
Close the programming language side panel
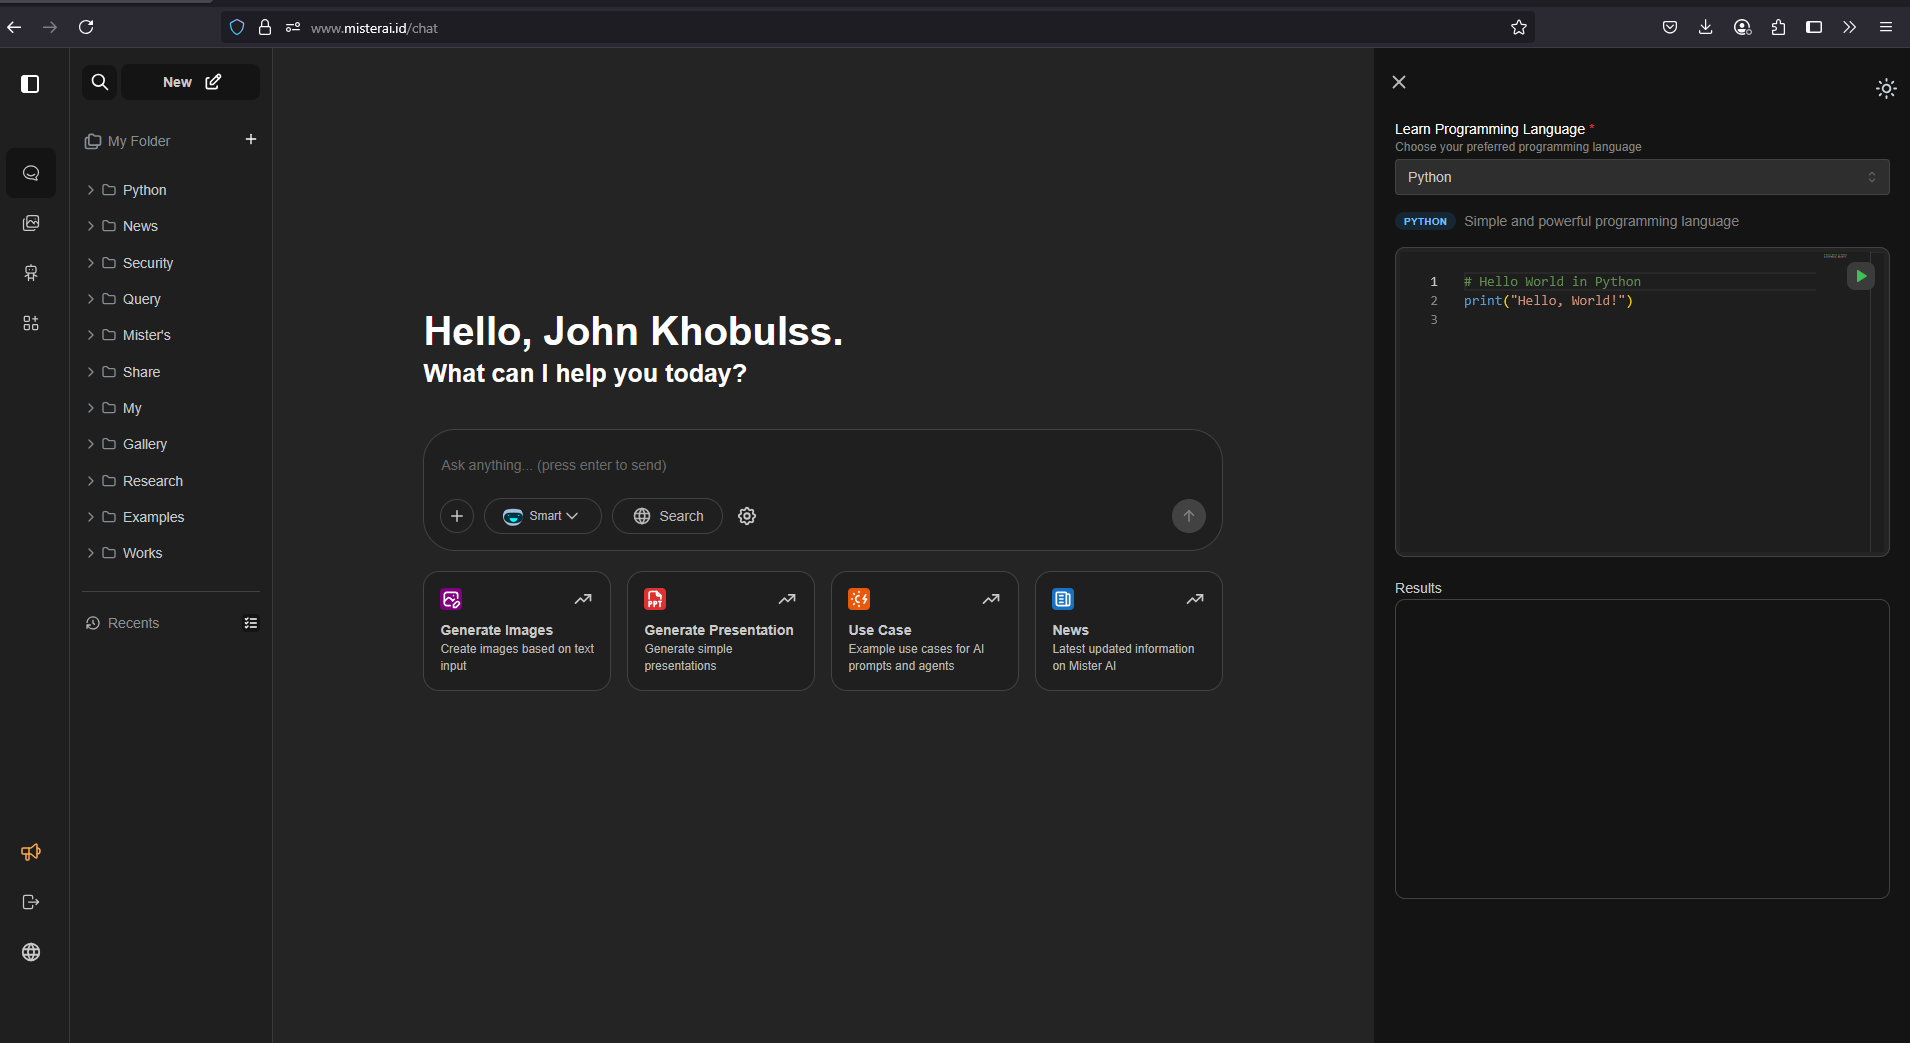pyautogui.click(x=1399, y=82)
